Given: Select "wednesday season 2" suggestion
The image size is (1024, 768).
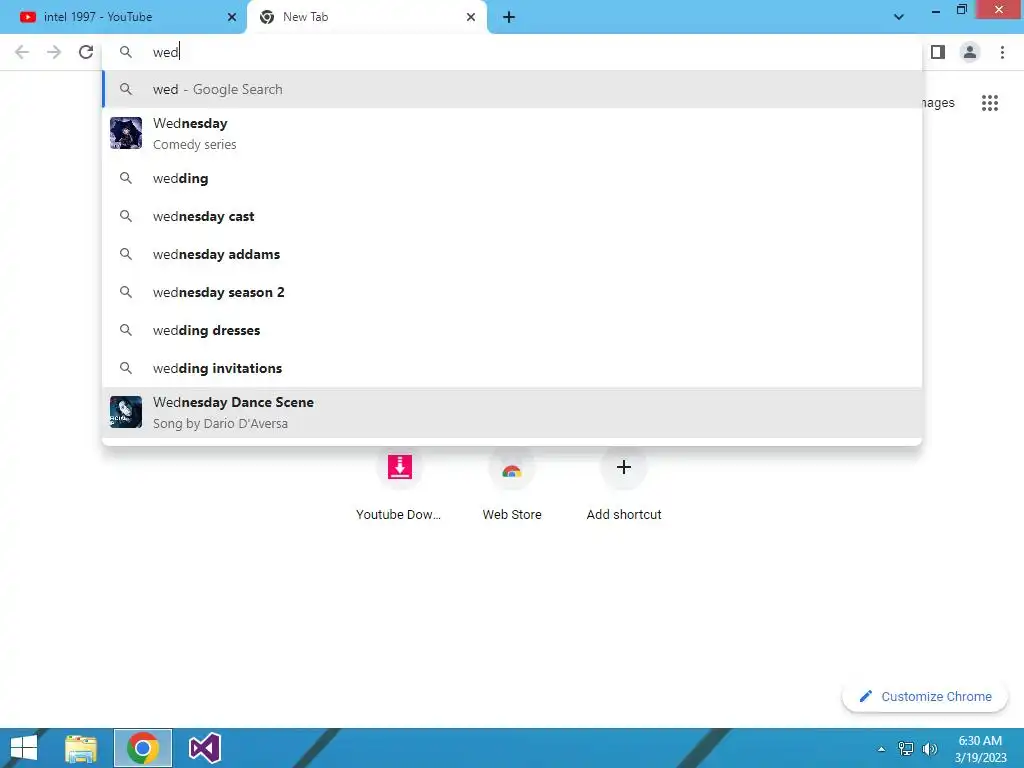Looking at the screenshot, I should point(512,292).
